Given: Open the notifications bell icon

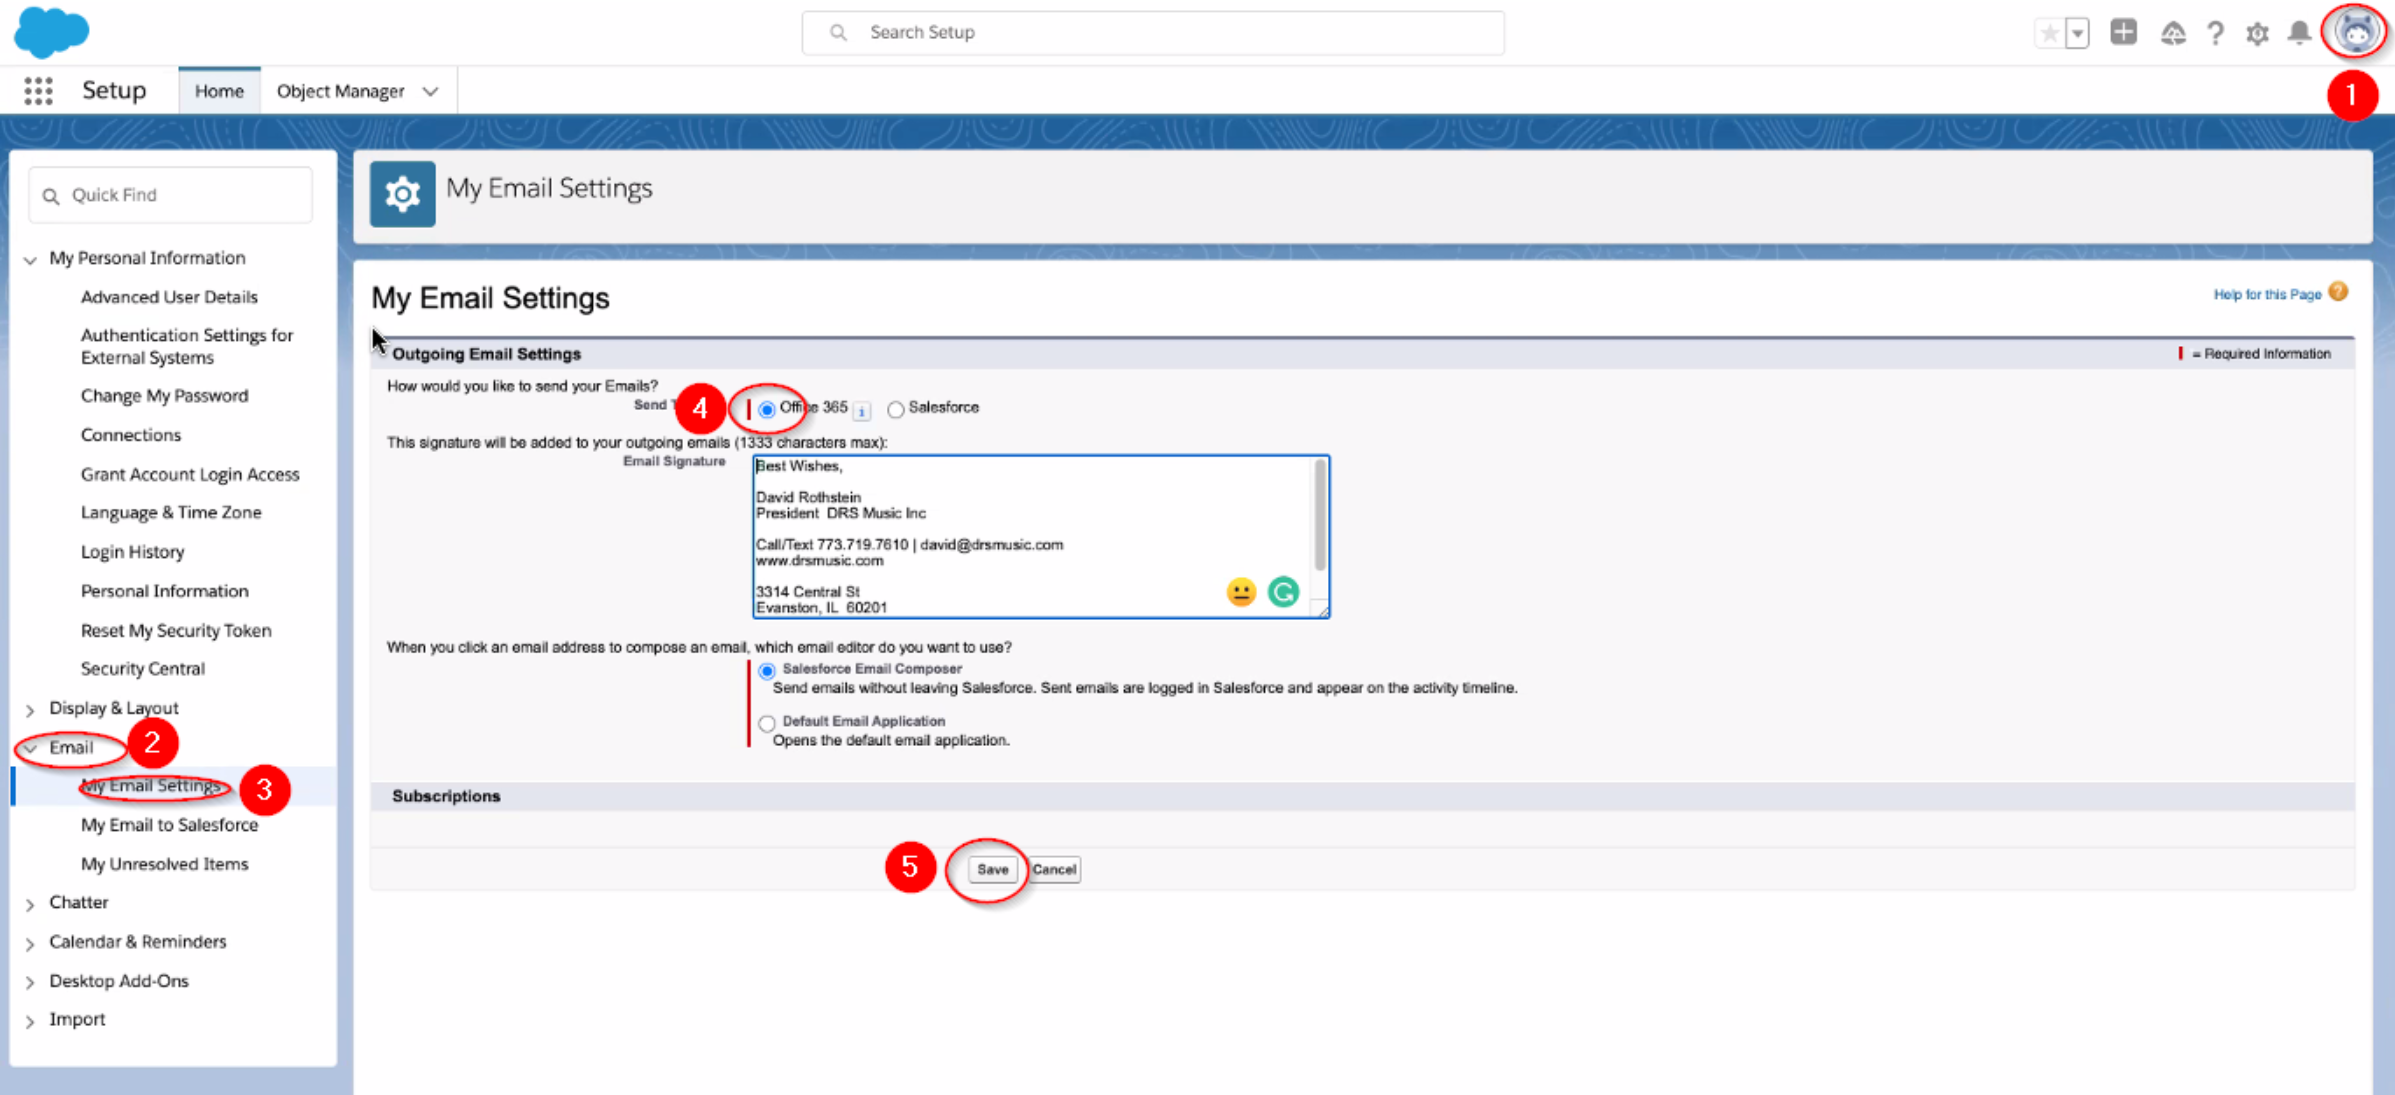Looking at the screenshot, I should pyautogui.click(x=2299, y=33).
